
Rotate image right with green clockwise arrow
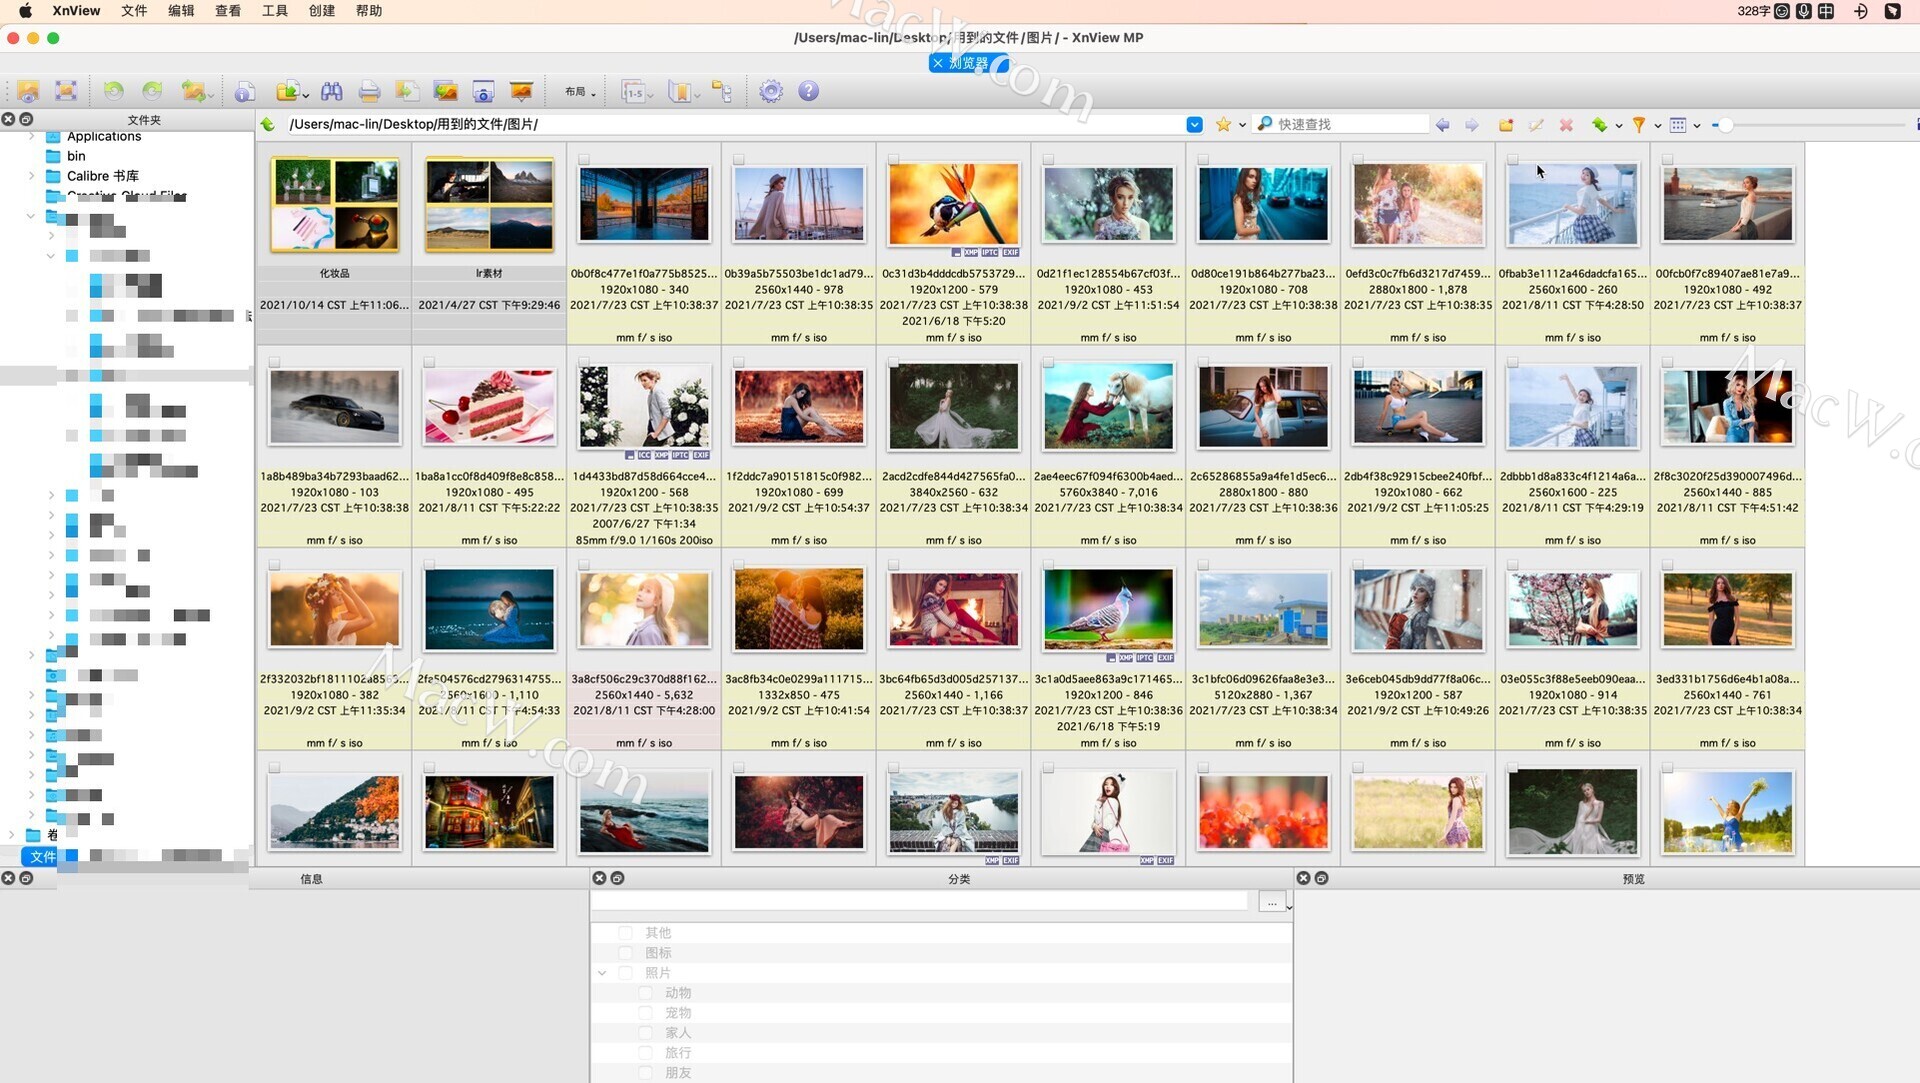coord(152,92)
